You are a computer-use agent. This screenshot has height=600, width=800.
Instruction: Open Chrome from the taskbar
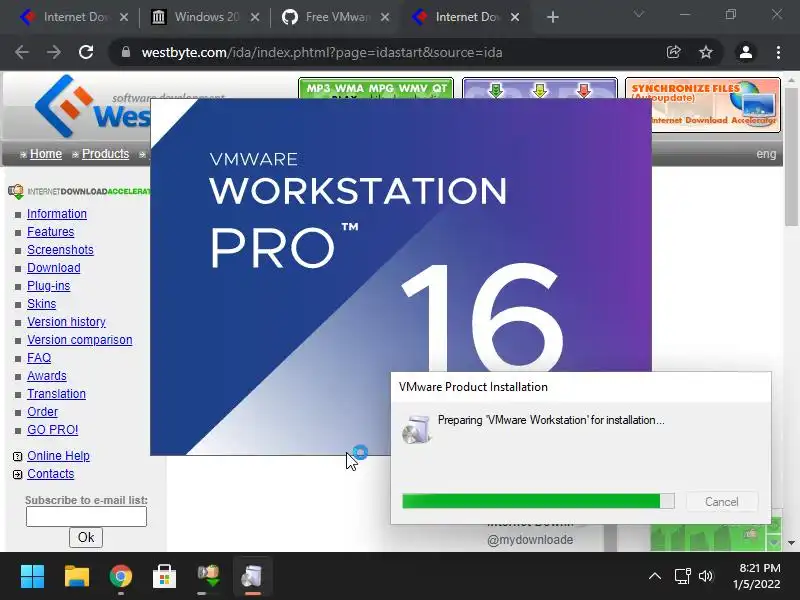pyautogui.click(x=120, y=577)
